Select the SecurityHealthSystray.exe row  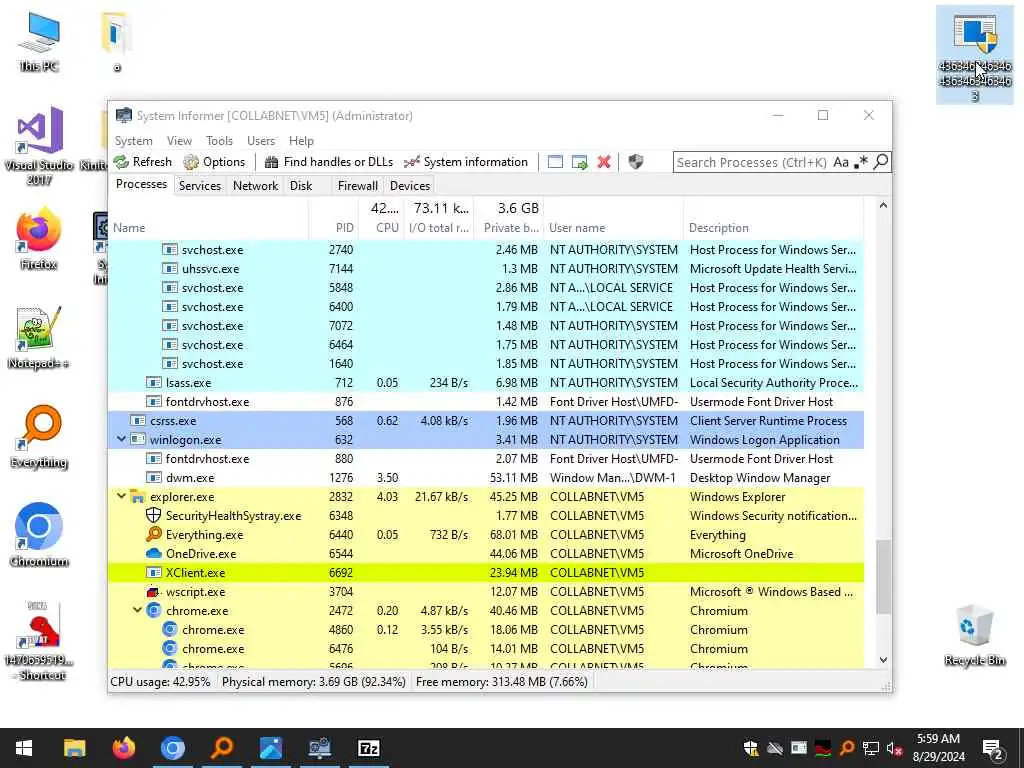pos(486,516)
